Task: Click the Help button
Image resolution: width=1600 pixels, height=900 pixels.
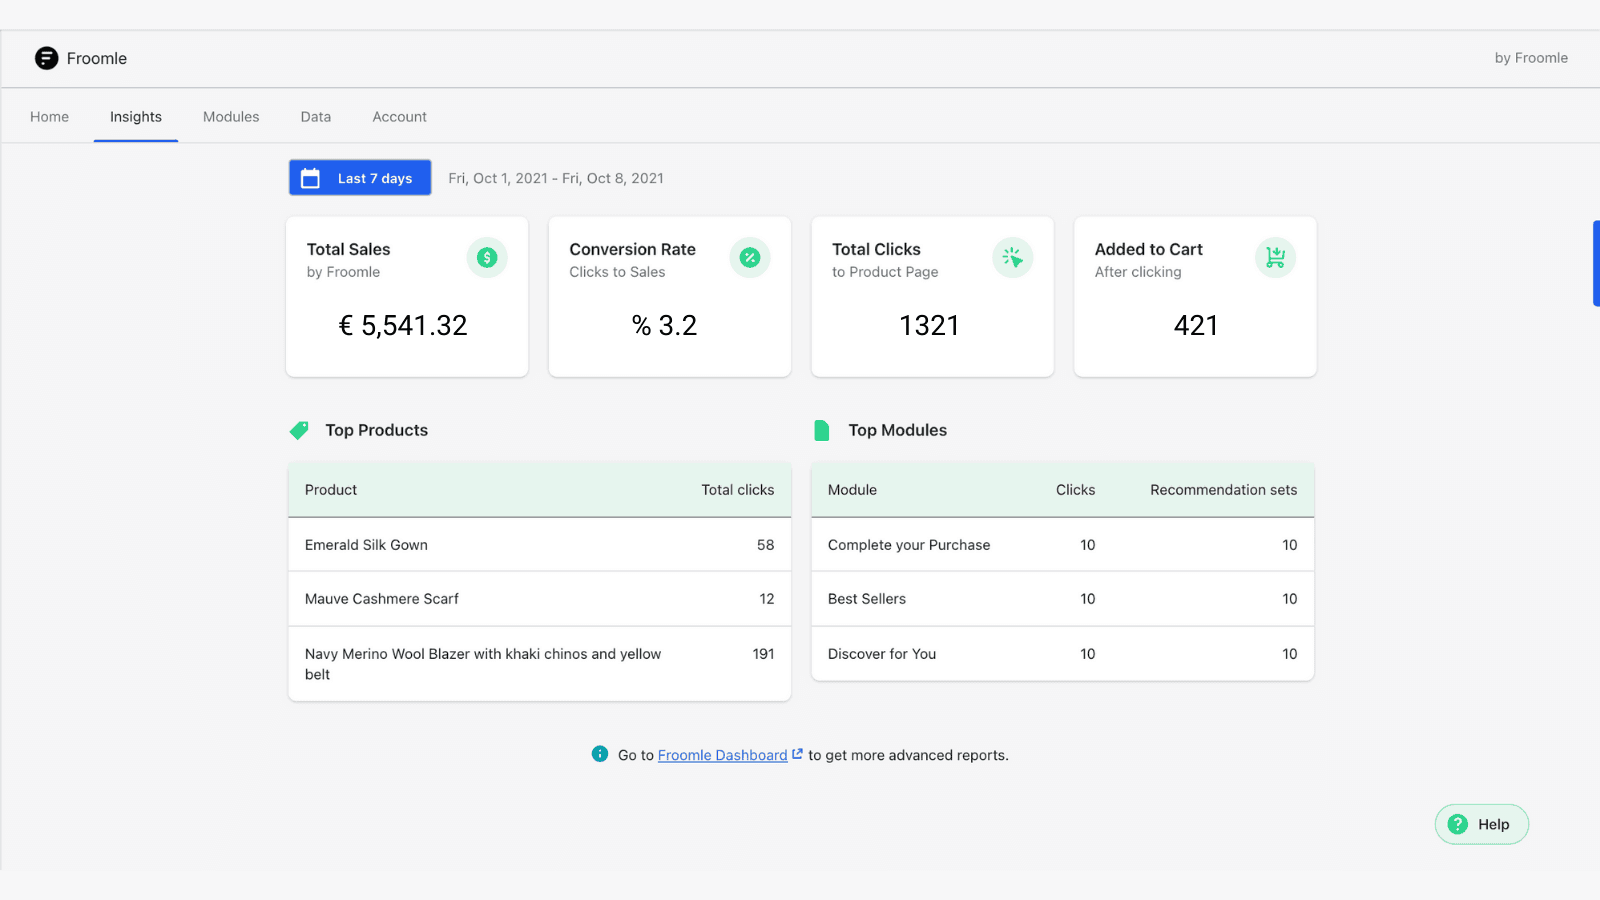Action: [1481, 824]
